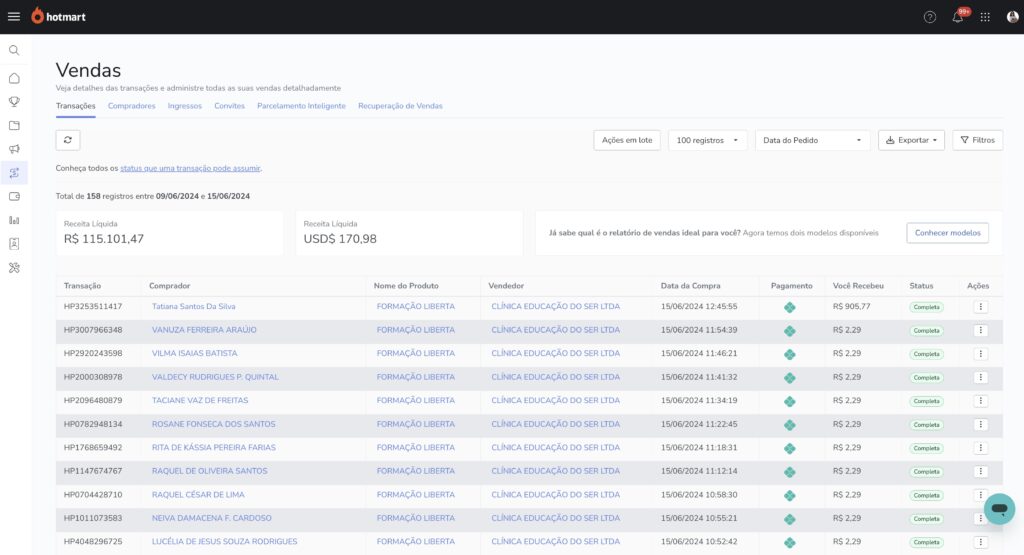The height and width of the screenshot is (555, 1024).
Task: Open notifications bell with 99+ badge
Action: pyautogui.click(x=958, y=16)
